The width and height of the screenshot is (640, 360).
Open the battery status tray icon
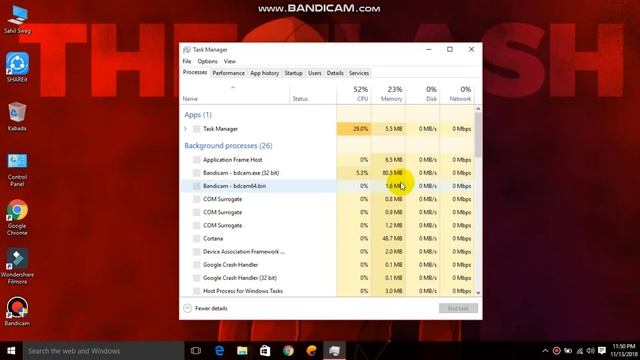568,351
